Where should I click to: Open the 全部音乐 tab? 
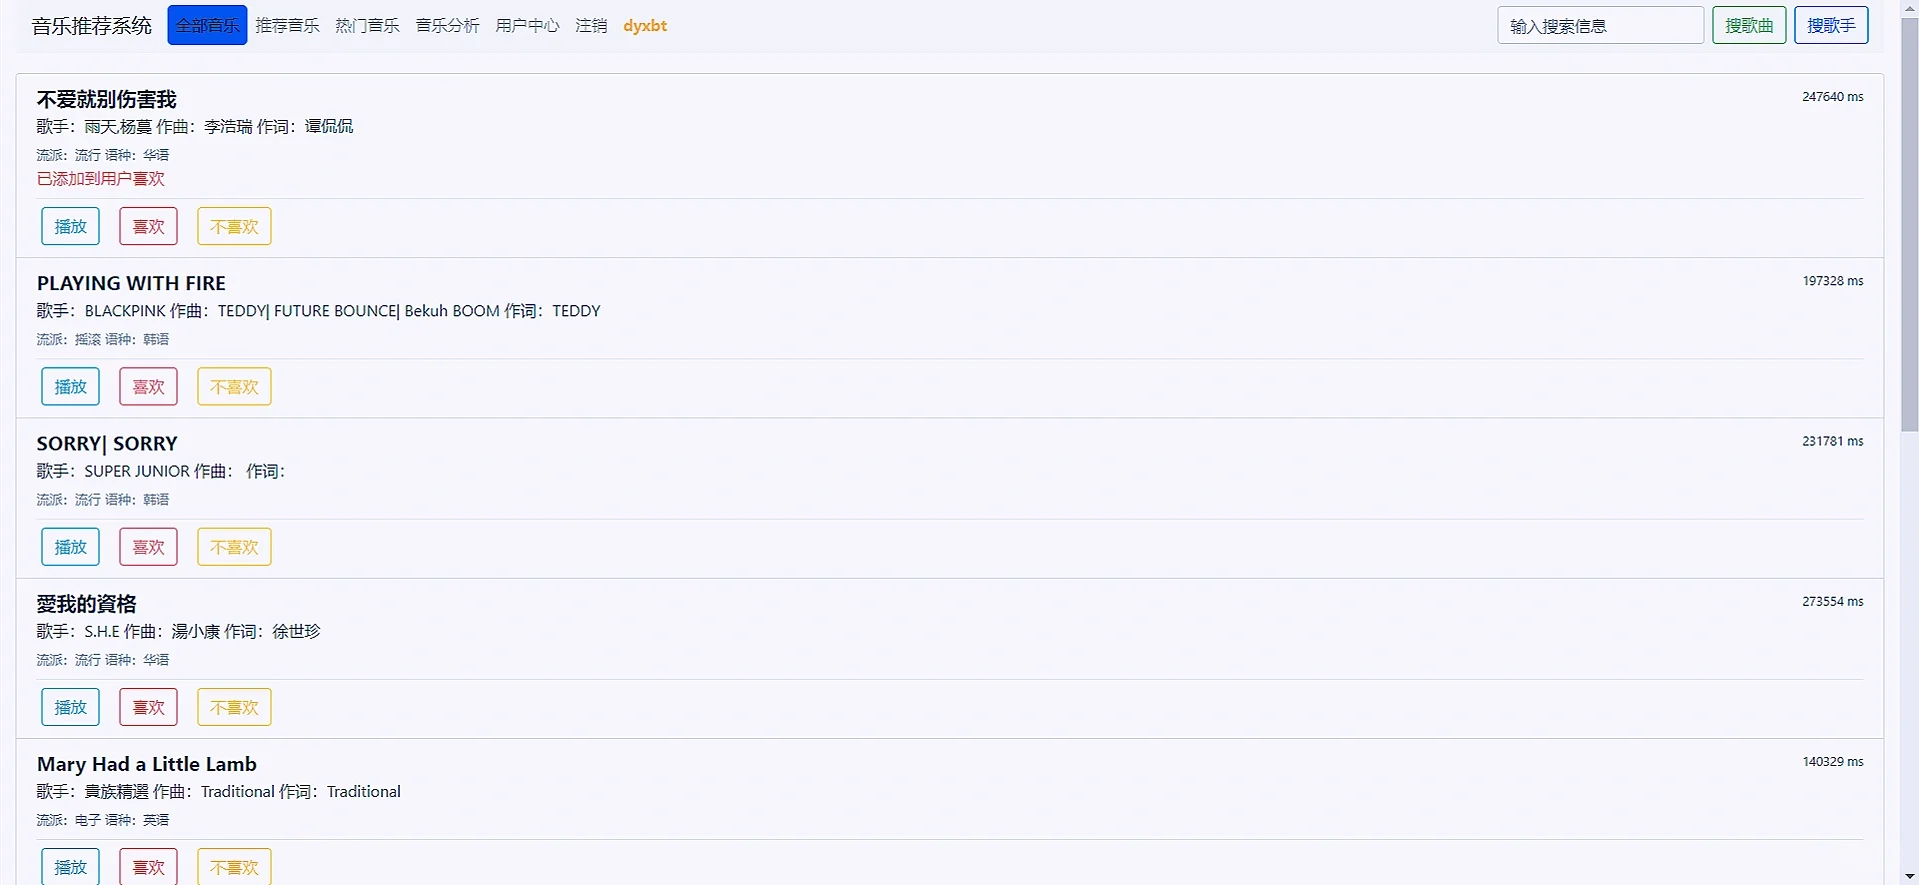(x=207, y=26)
